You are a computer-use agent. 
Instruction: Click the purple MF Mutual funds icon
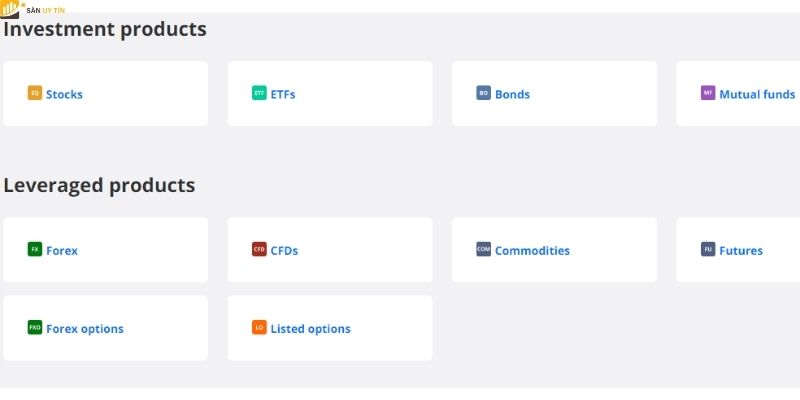(x=708, y=93)
